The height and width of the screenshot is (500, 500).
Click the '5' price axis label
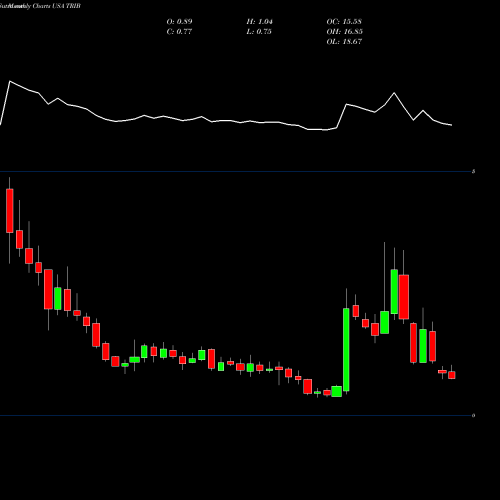point(473,172)
